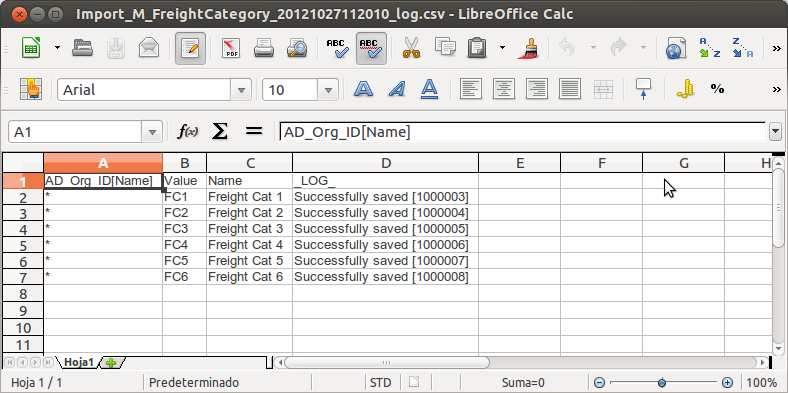The width and height of the screenshot is (788, 393).
Task: Click the New spreadsheet icon
Action: tap(32, 48)
